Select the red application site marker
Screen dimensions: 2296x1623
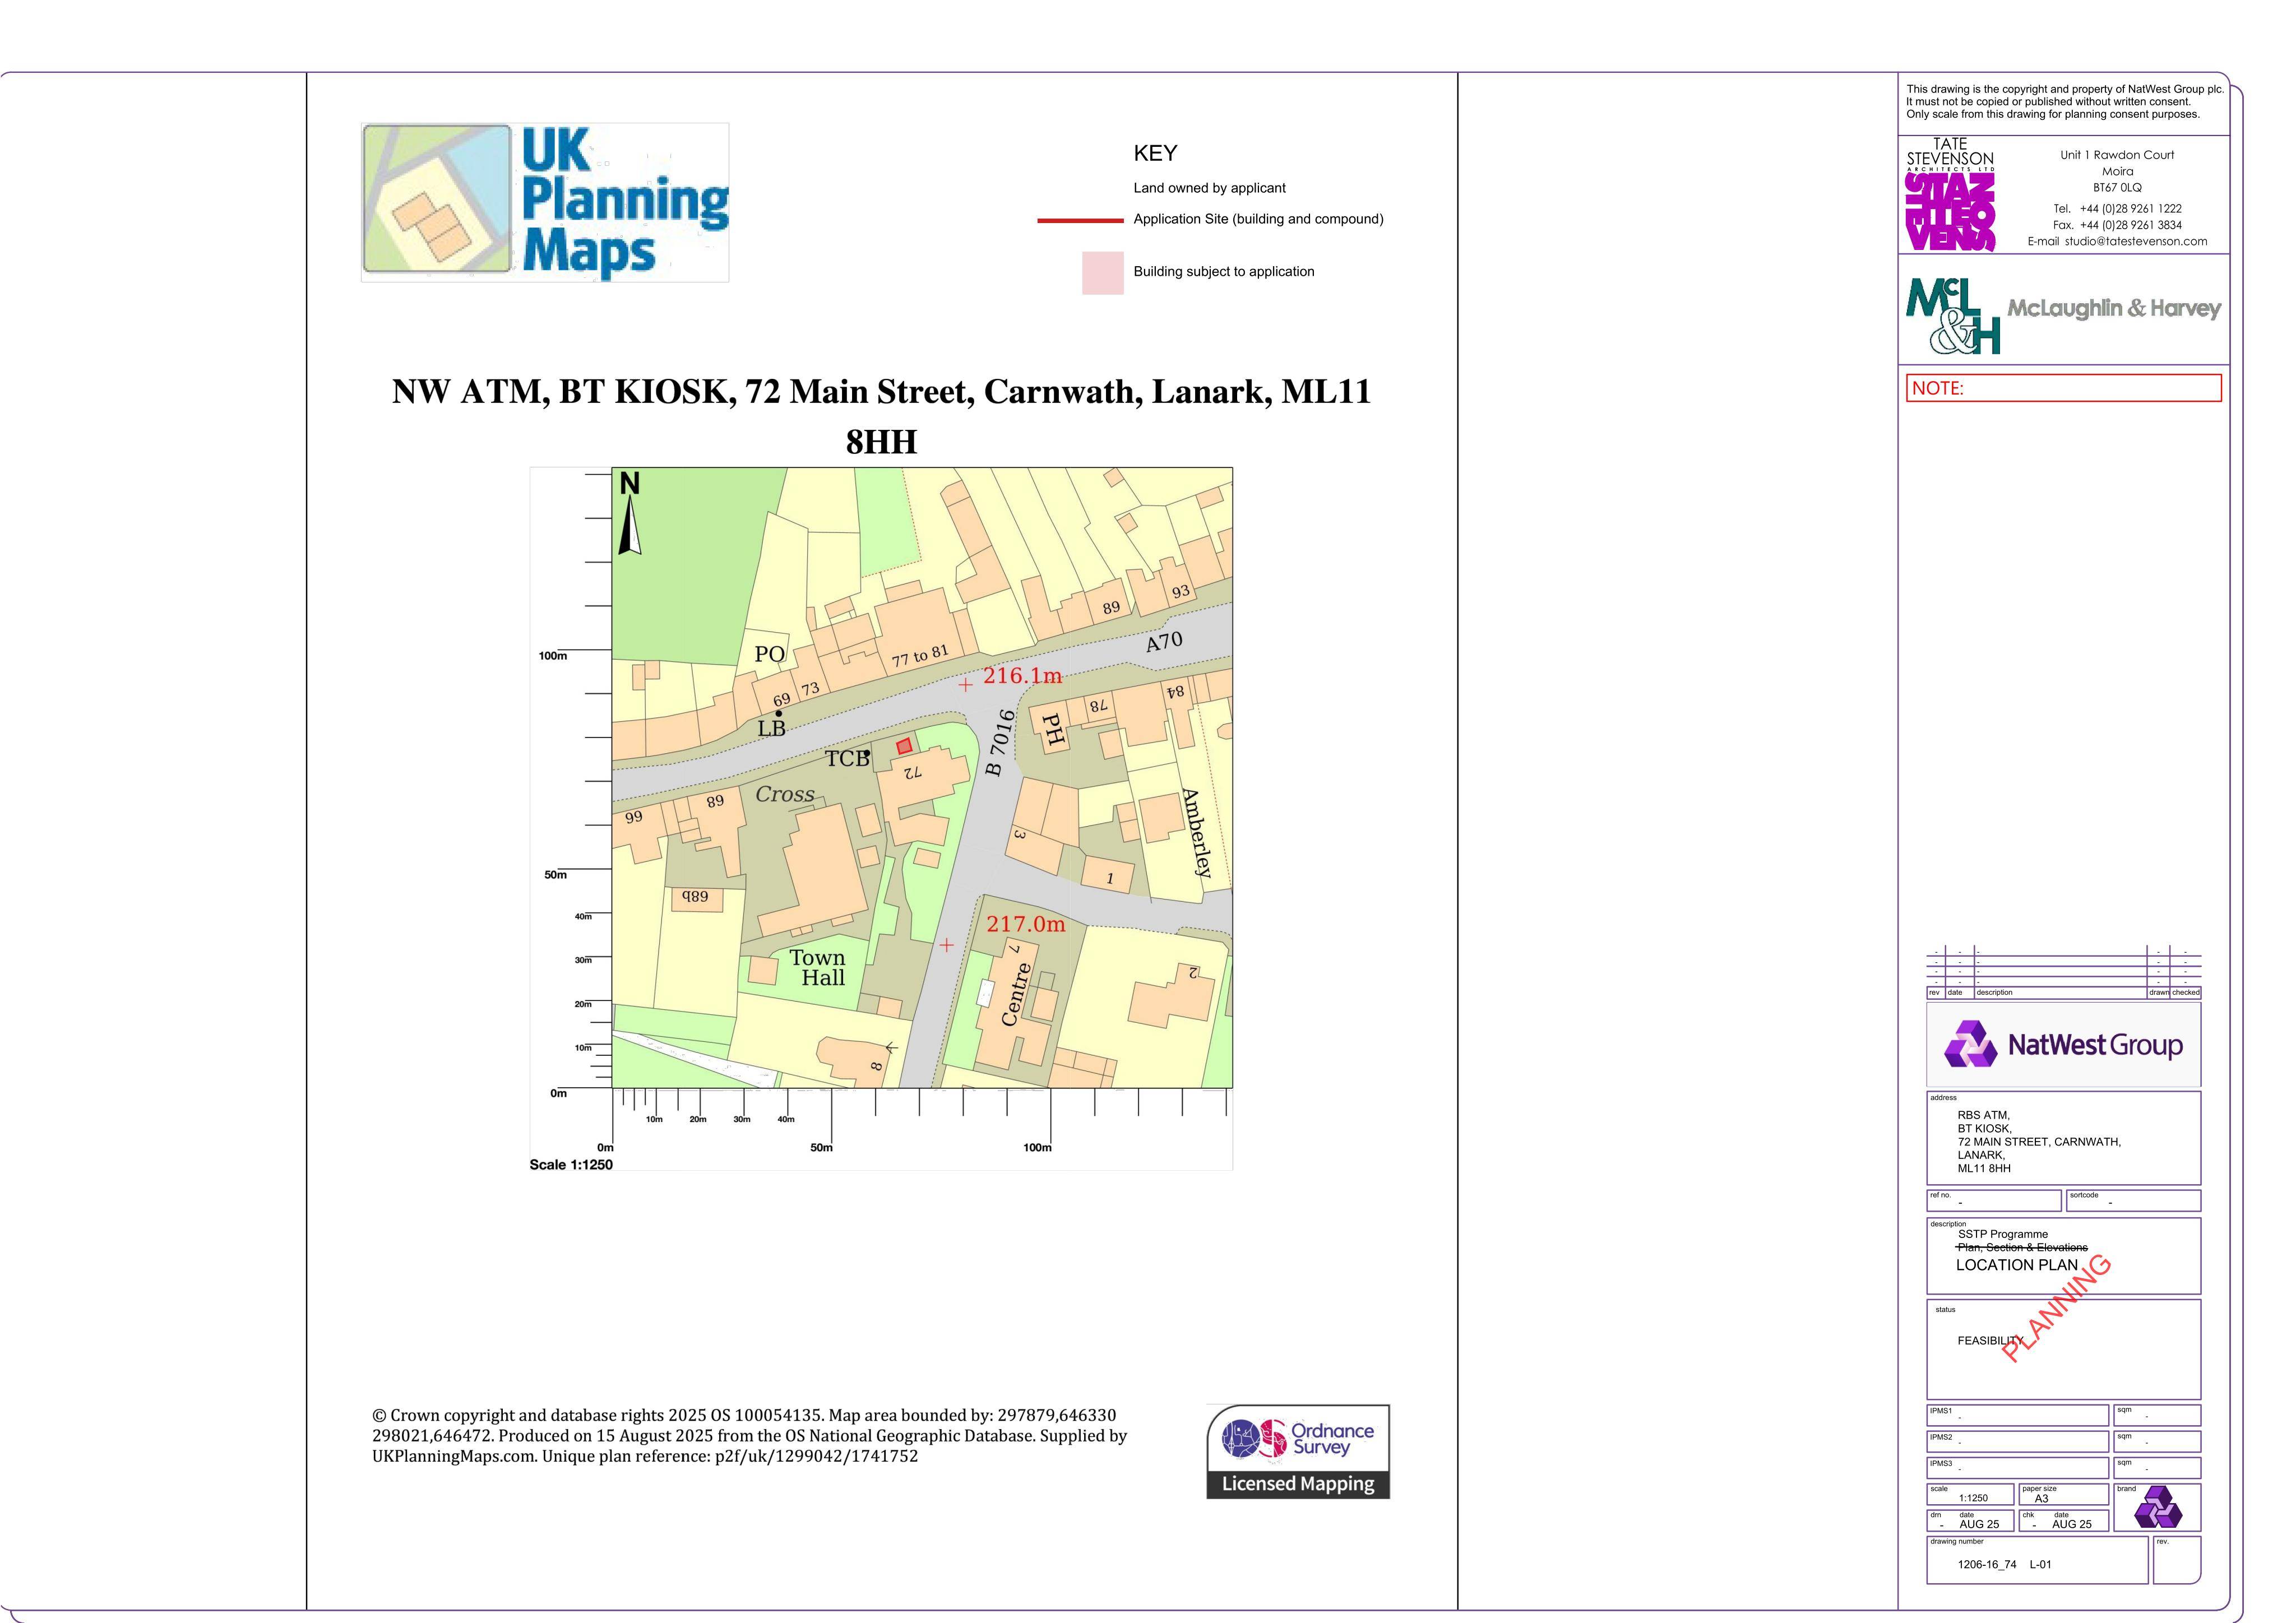pos(904,746)
